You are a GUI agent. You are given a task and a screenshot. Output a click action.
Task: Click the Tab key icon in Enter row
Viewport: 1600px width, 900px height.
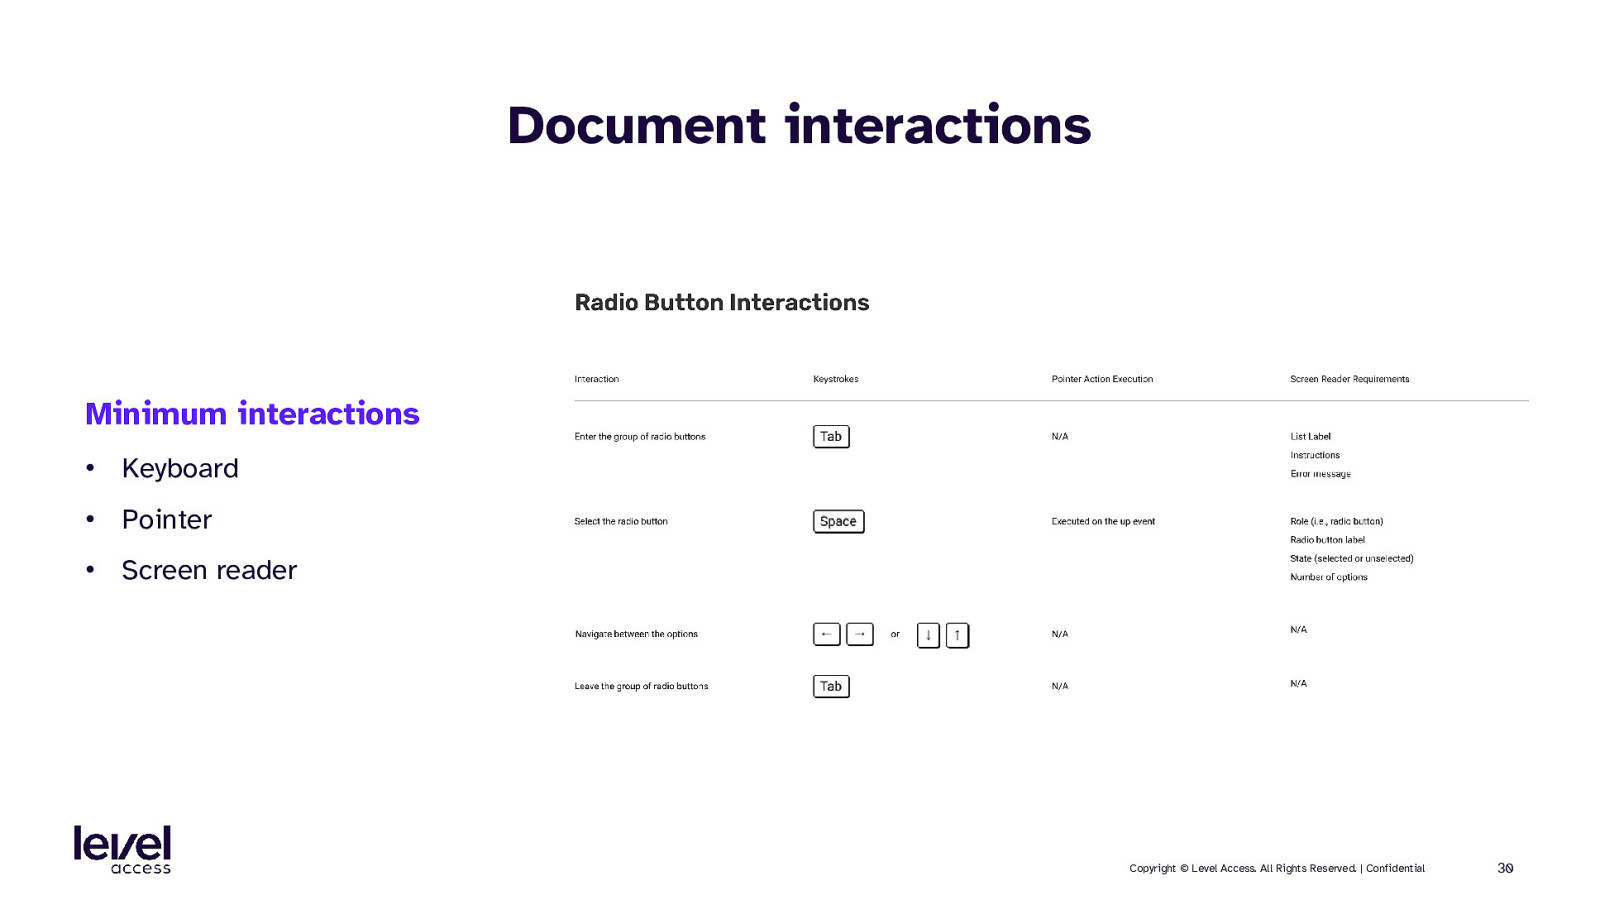[831, 437]
